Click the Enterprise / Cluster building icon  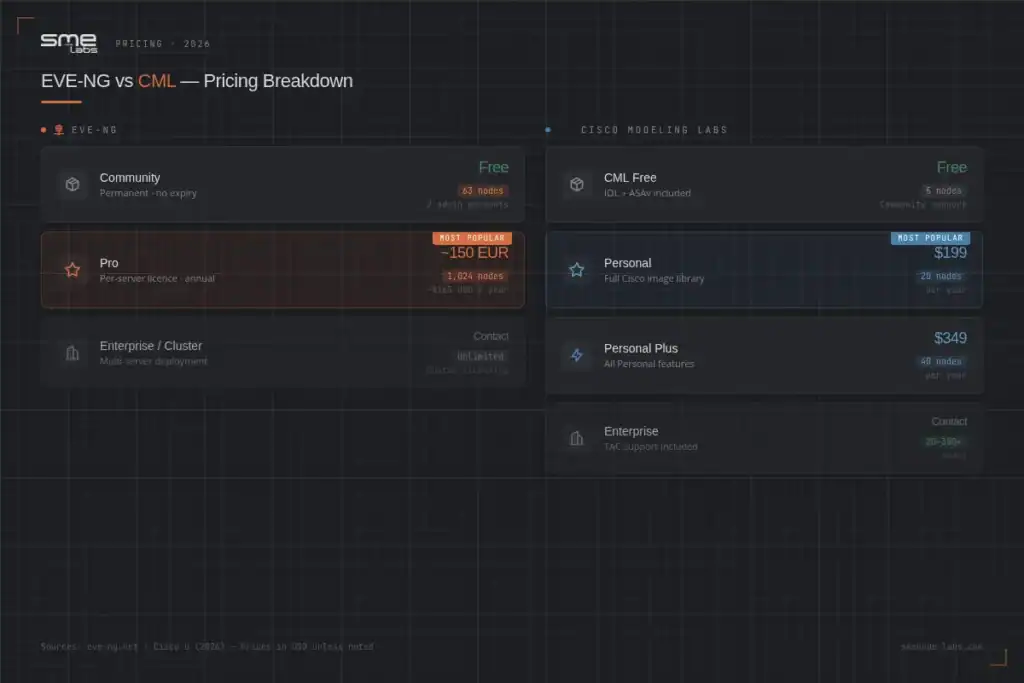point(72,353)
